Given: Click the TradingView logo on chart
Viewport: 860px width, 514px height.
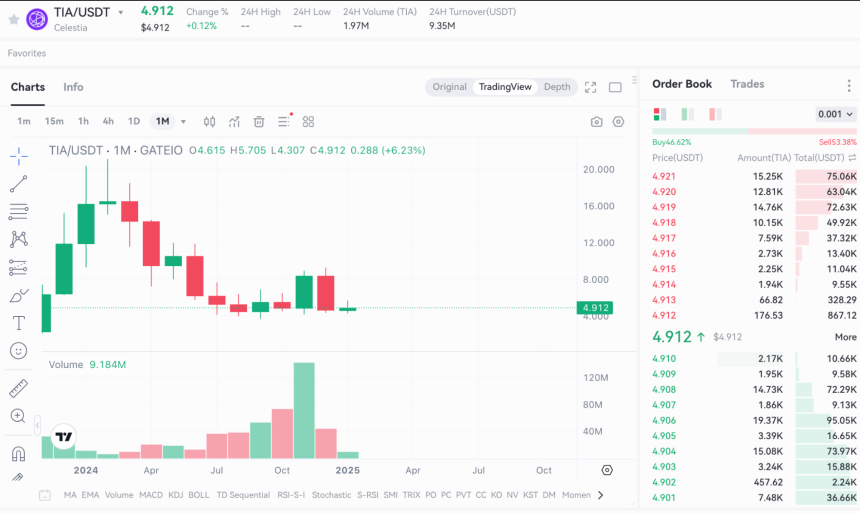Looking at the screenshot, I should click(64, 437).
